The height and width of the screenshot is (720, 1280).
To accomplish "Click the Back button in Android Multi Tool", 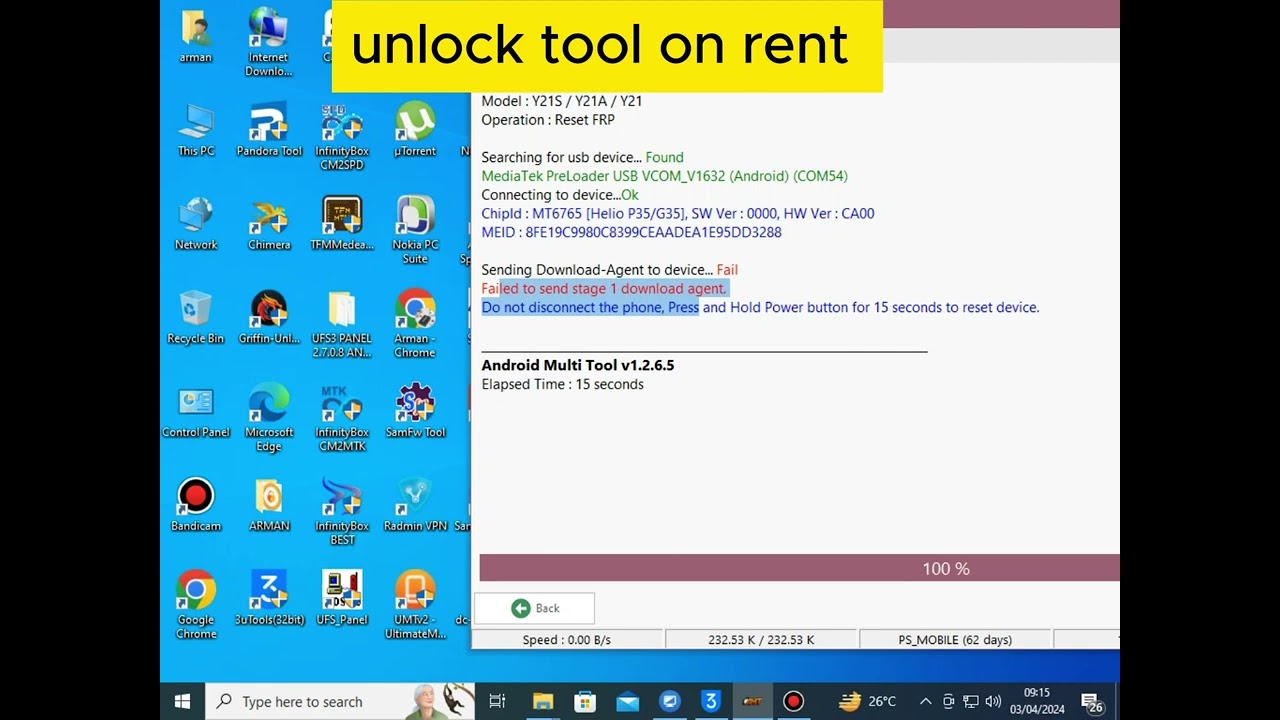I will 534,608.
